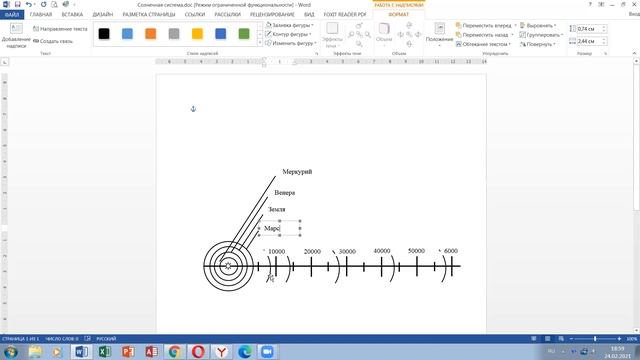
Task: Click the 30000 scale label
Action: coord(347,252)
